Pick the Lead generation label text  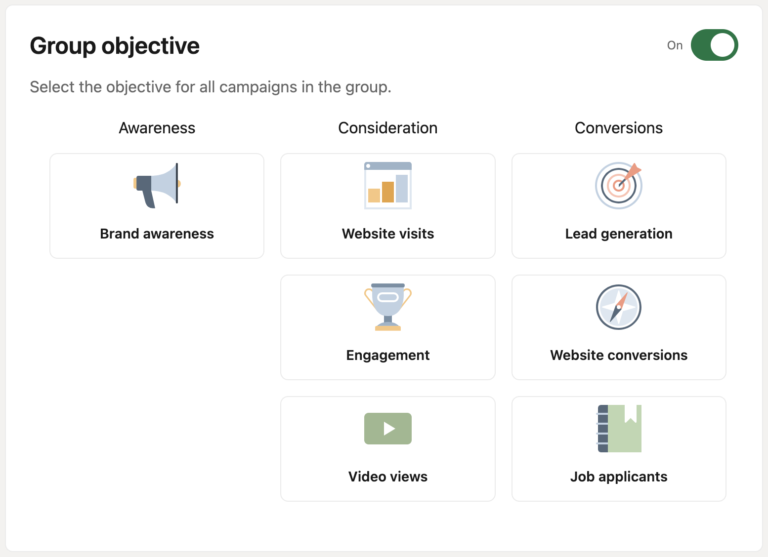619,234
